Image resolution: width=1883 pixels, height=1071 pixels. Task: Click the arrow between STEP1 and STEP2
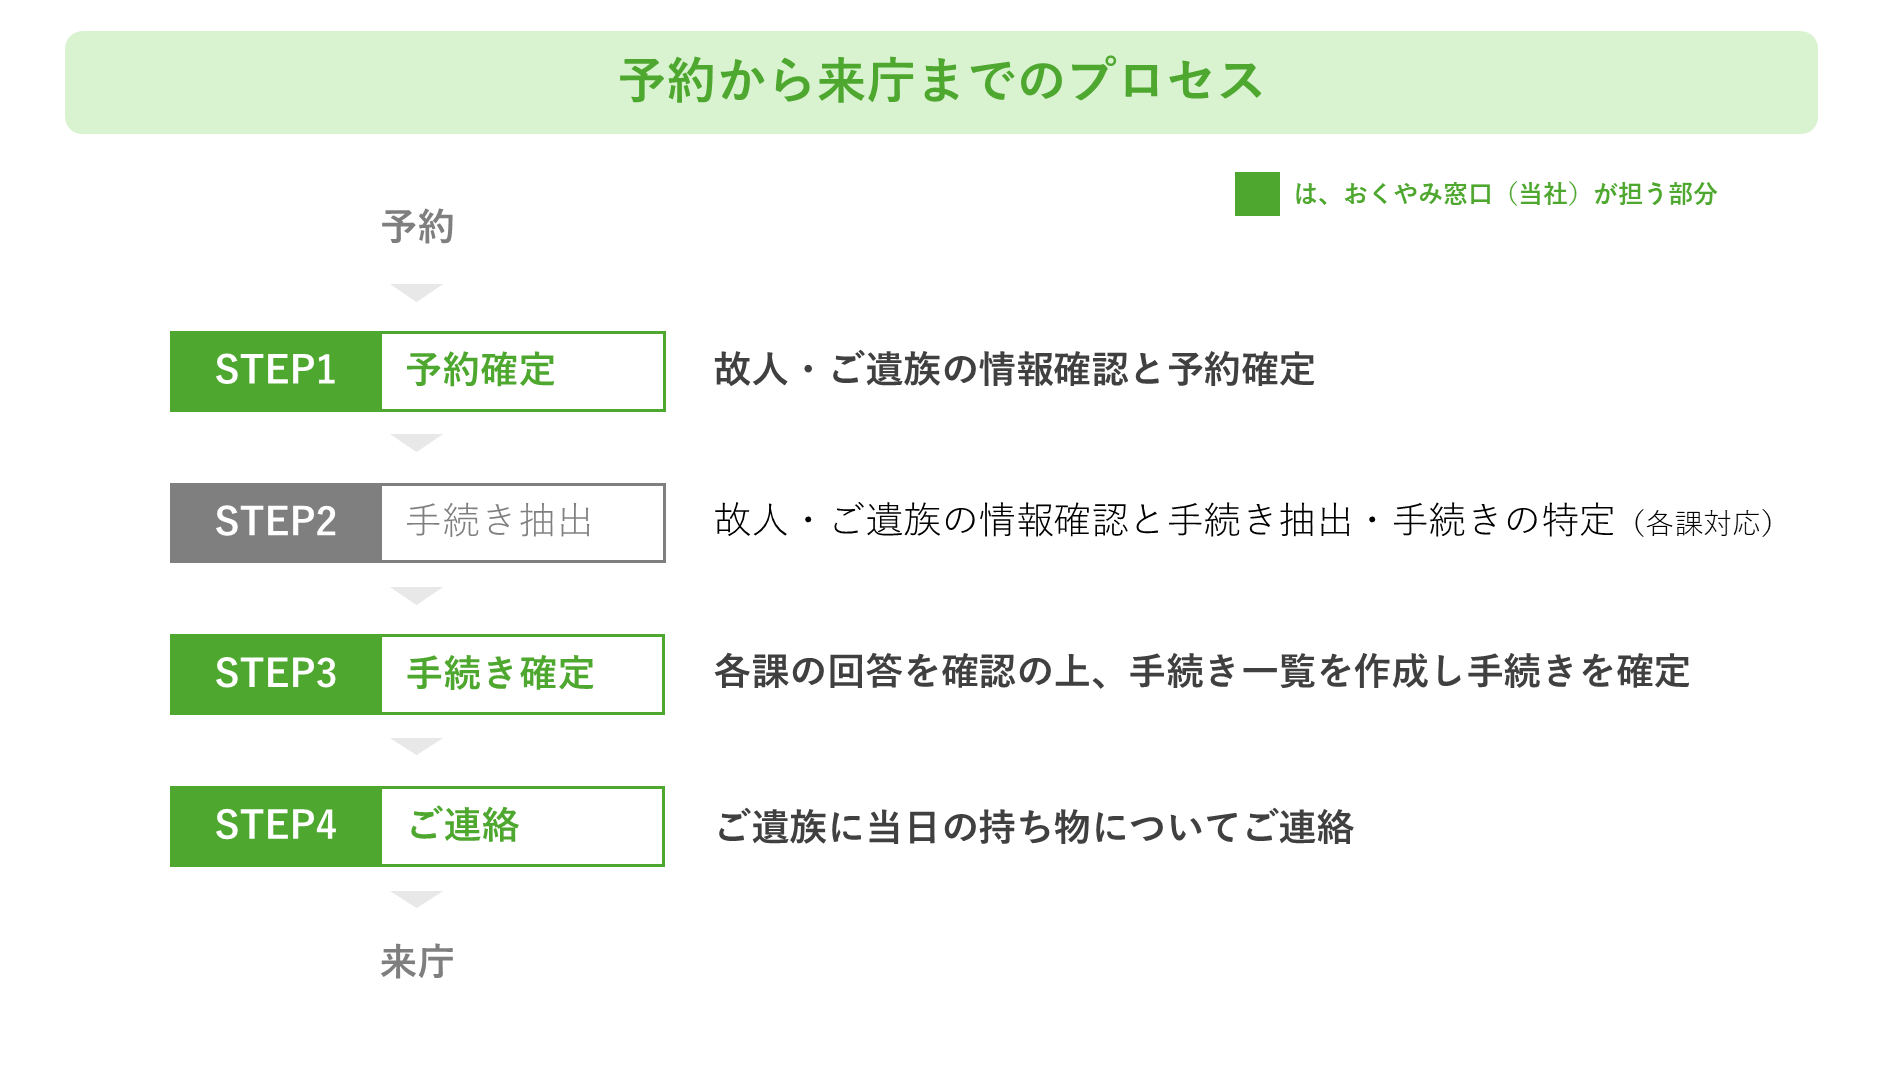click(416, 442)
